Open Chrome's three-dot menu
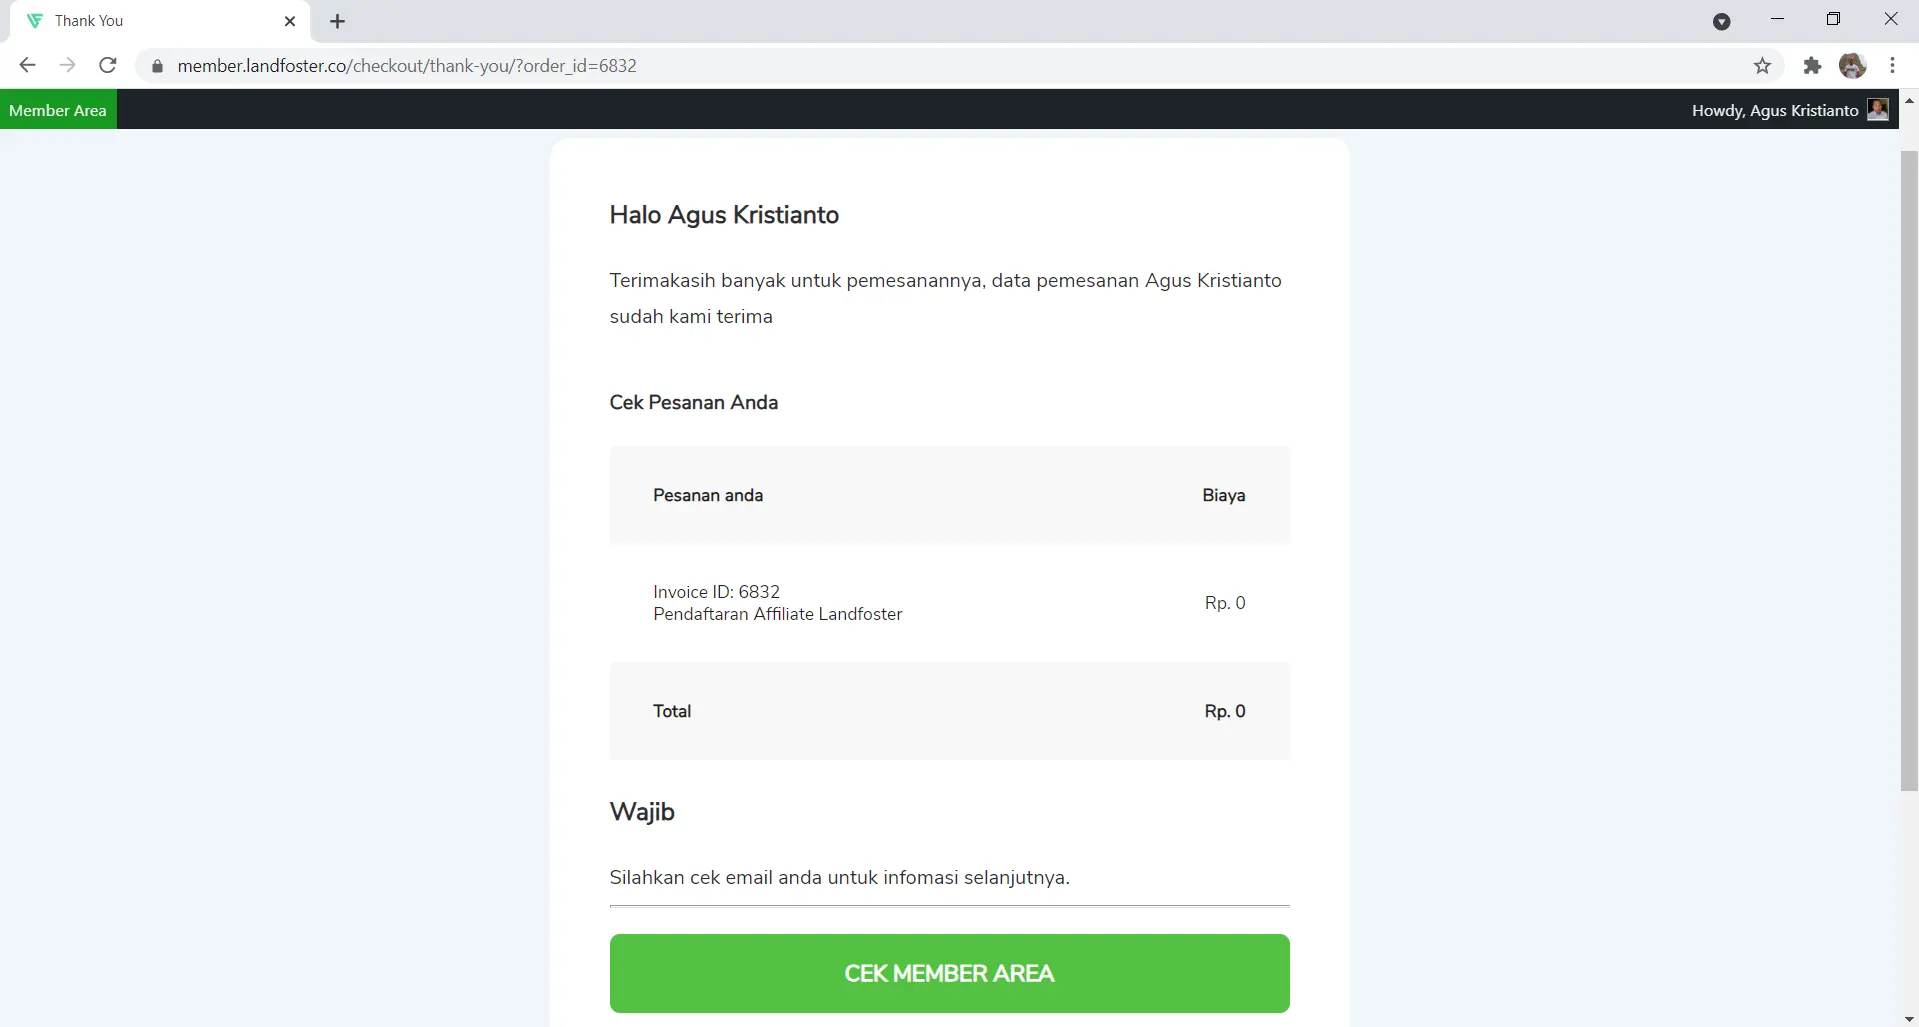This screenshot has height=1027, width=1919. [x=1892, y=66]
